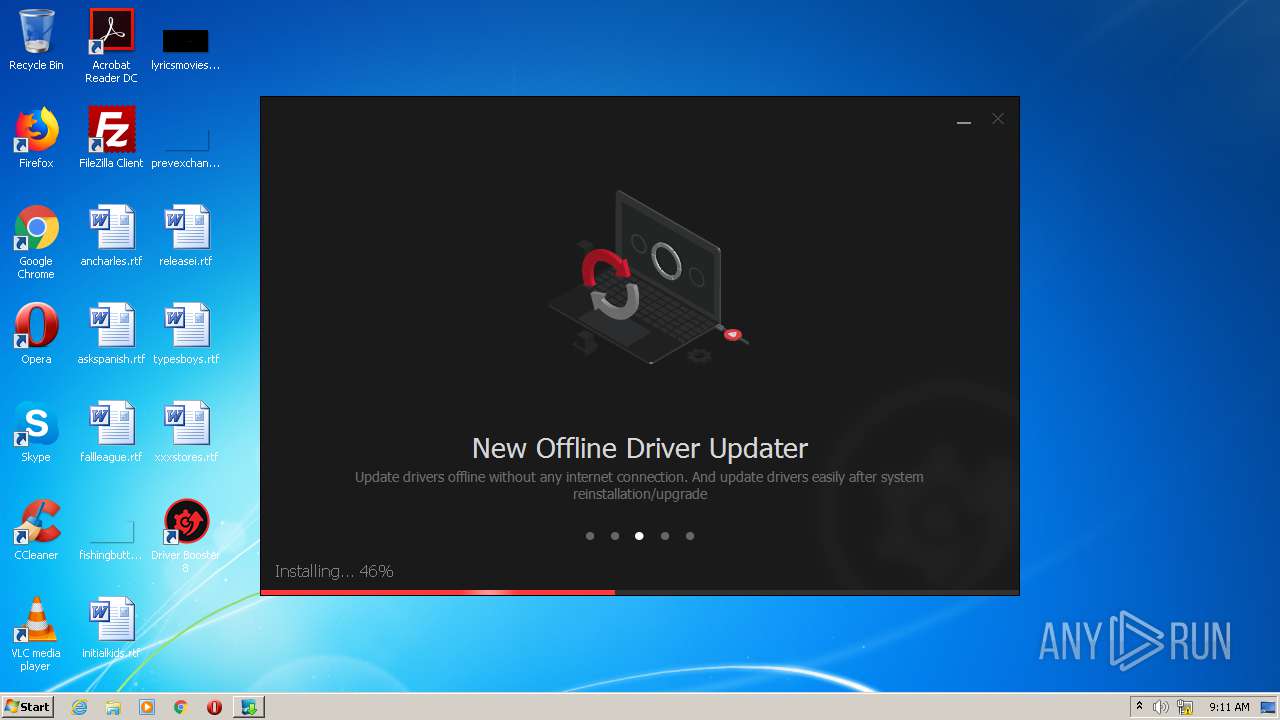Select releasei.rtf file icon
Viewport: 1280px width, 720px height.
click(x=186, y=236)
